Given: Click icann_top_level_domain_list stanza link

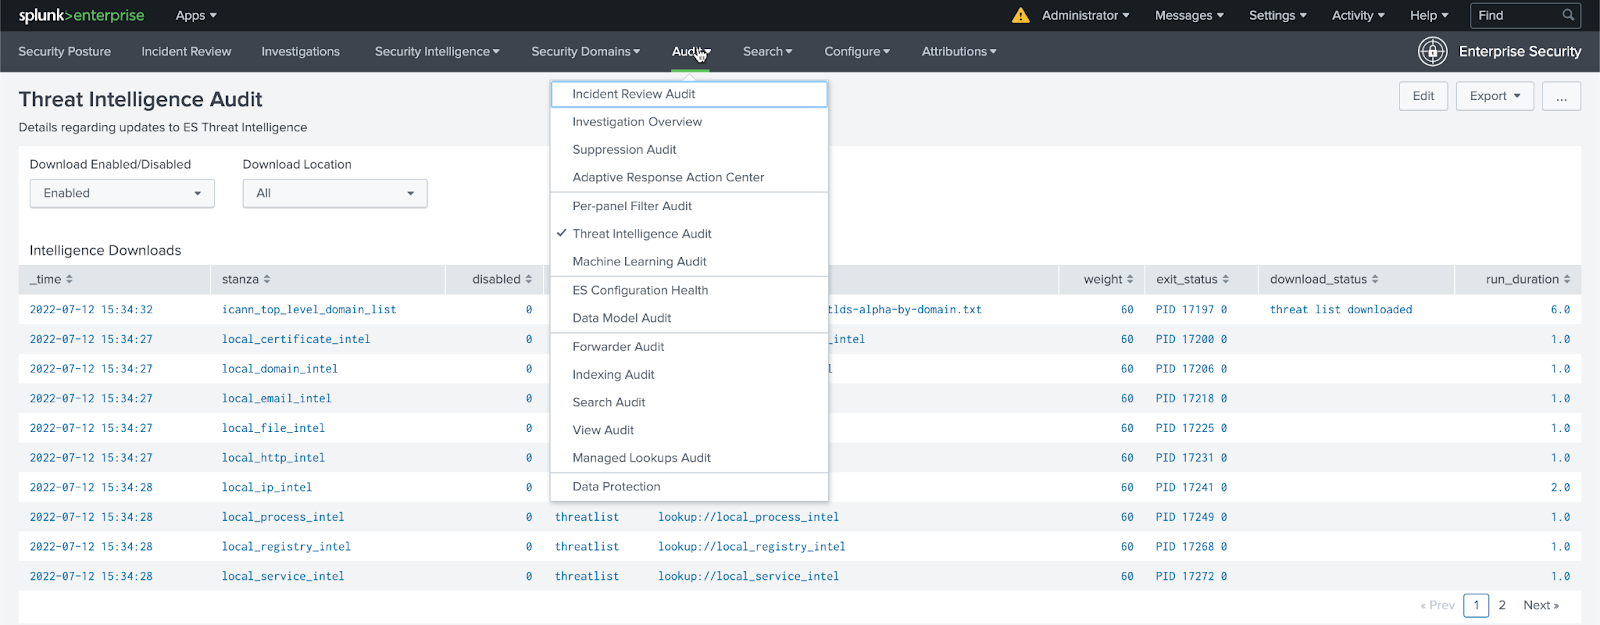Looking at the screenshot, I should tap(309, 310).
